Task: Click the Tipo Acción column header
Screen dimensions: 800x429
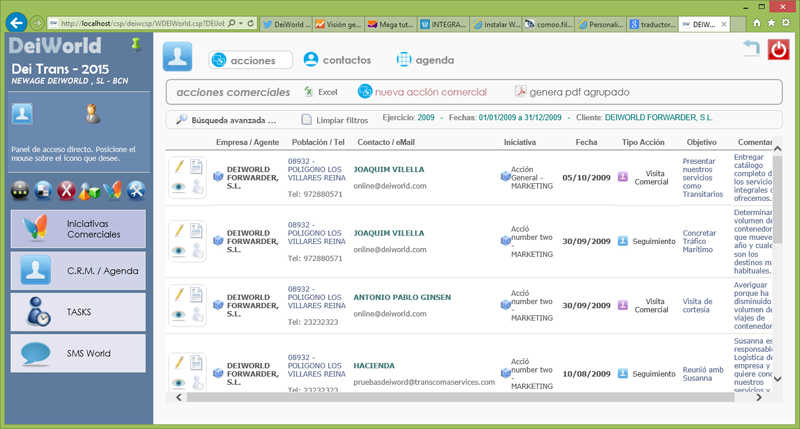Action: (643, 142)
